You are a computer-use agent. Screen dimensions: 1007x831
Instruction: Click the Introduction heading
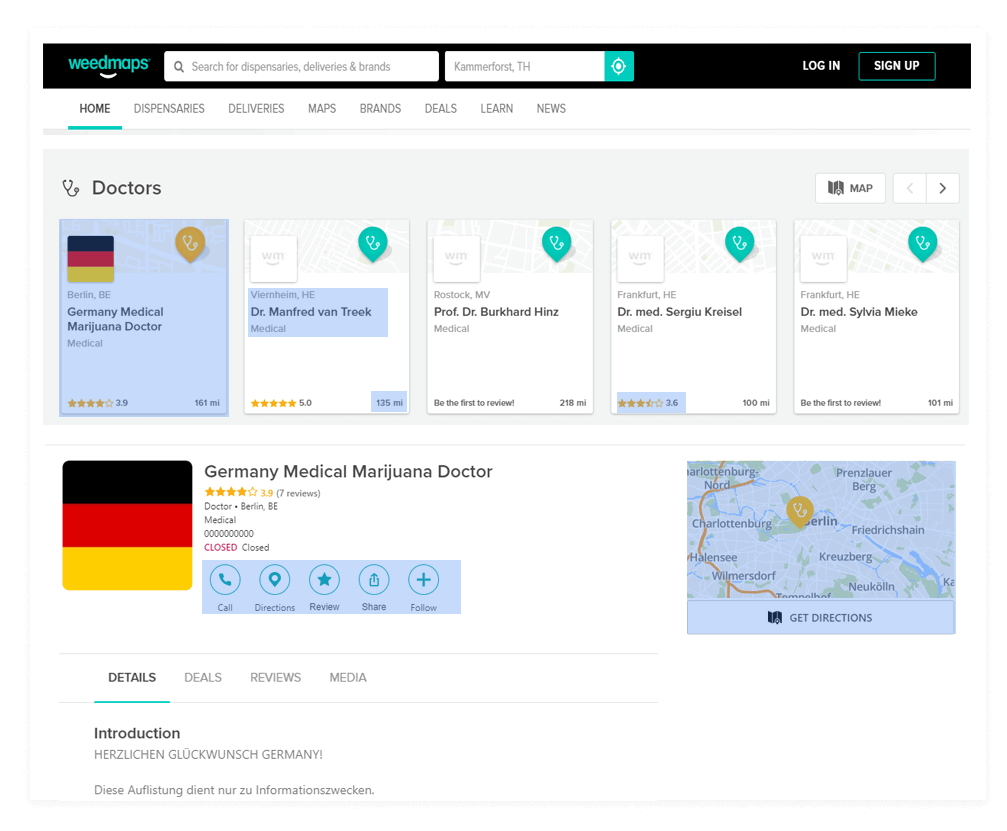(x=137, y=733)
